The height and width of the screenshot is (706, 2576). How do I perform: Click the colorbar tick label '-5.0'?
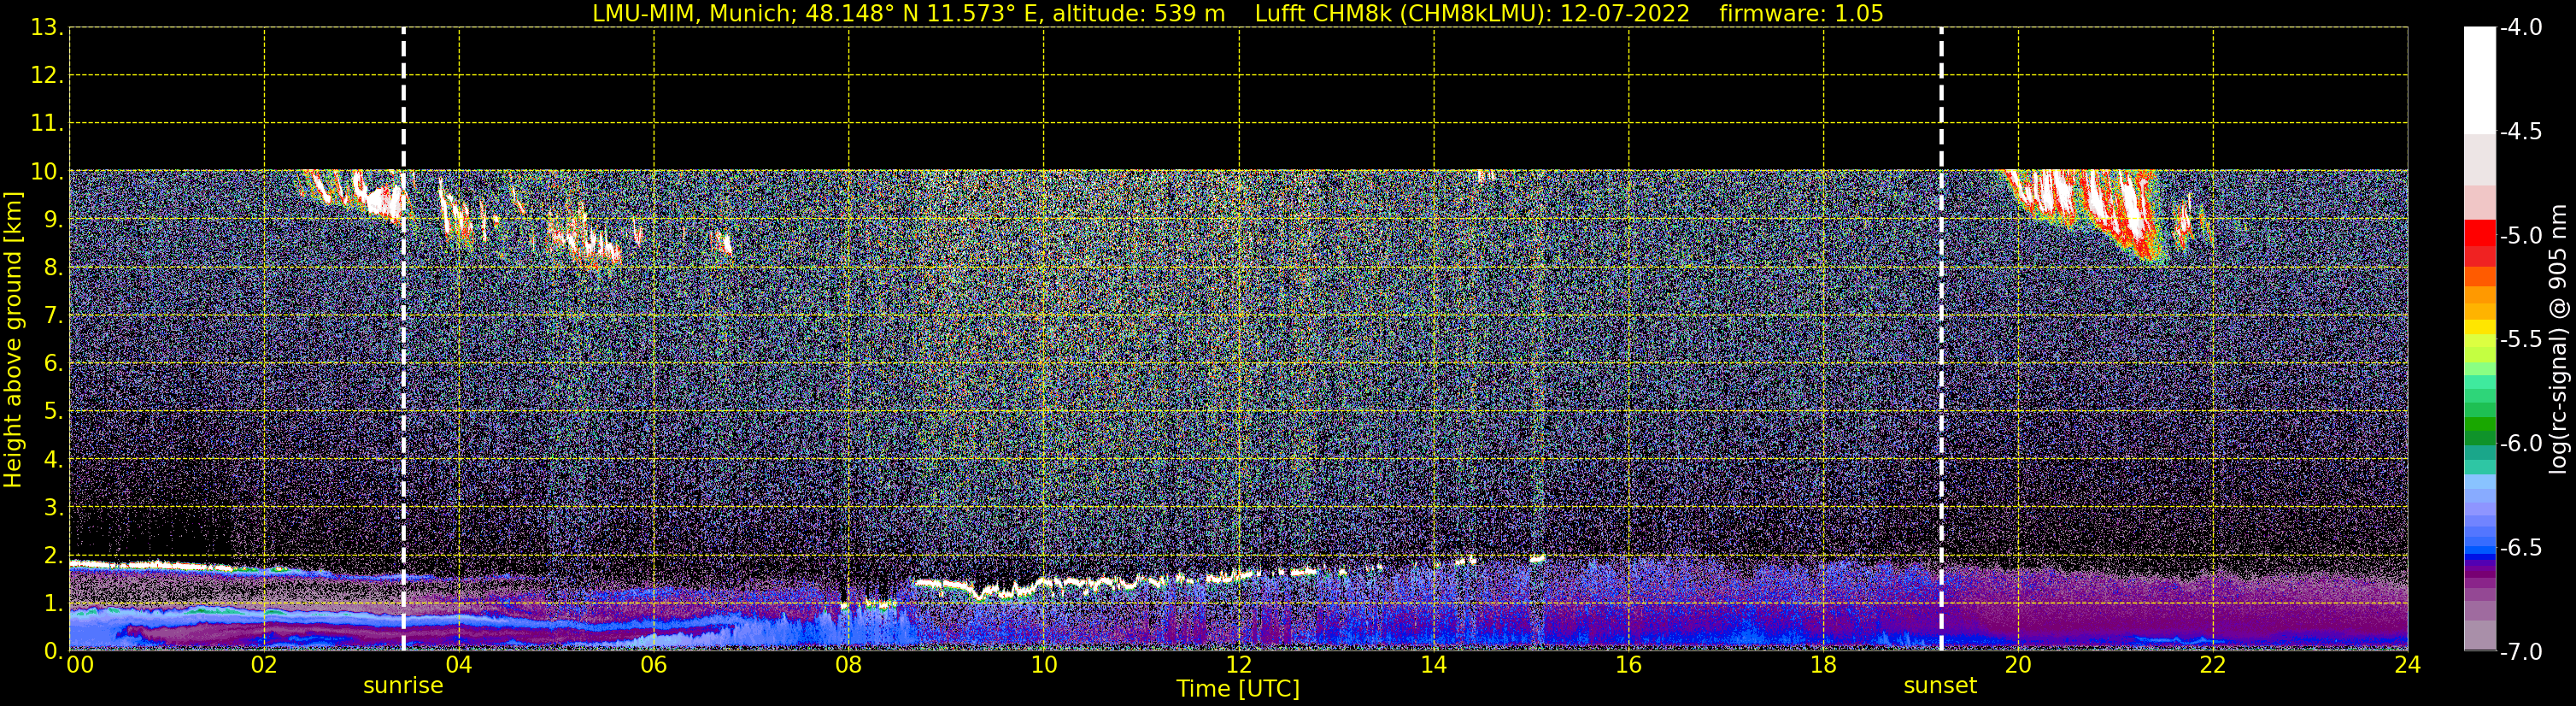(2521, 236)
